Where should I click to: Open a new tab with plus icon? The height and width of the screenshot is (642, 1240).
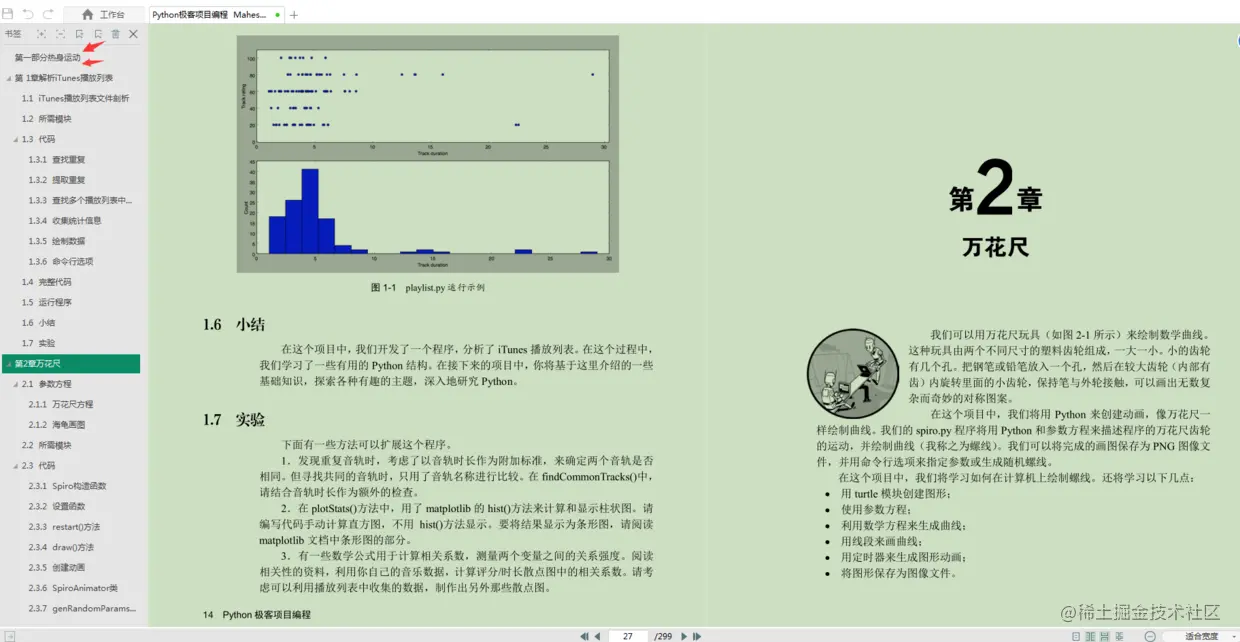293,15
